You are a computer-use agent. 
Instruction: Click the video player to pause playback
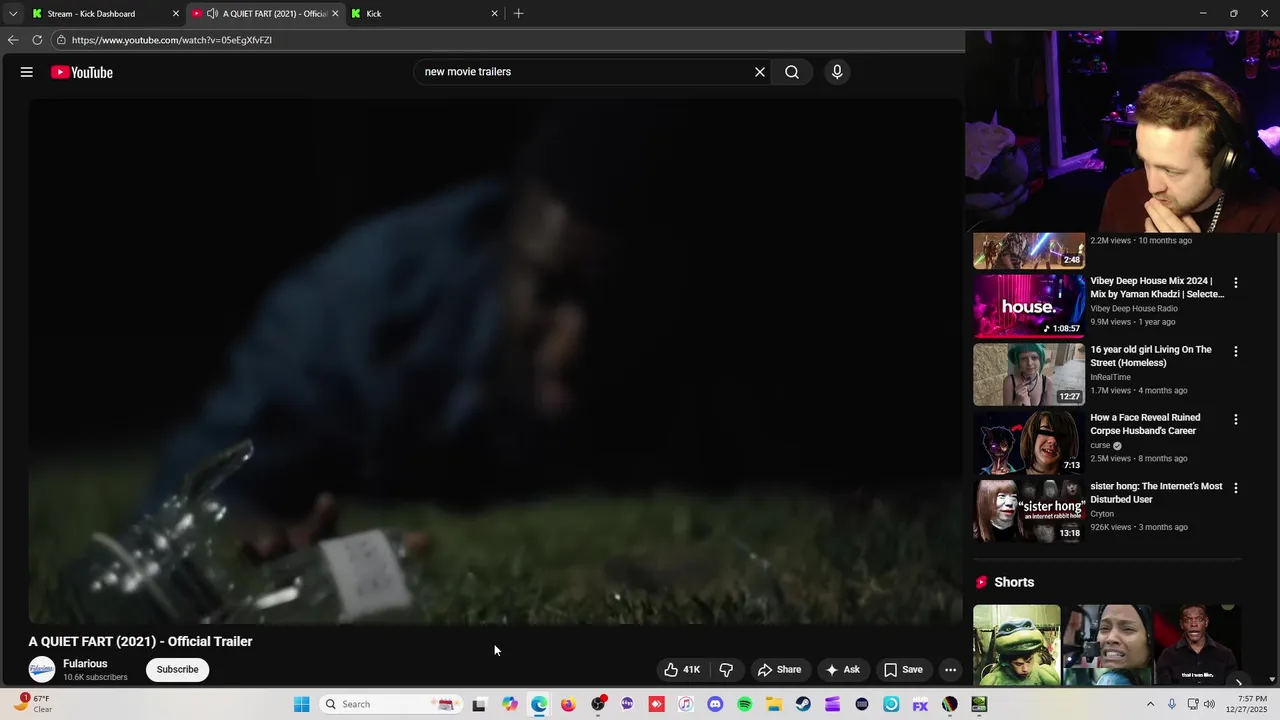pyautogui.click(x=495, y=362)
